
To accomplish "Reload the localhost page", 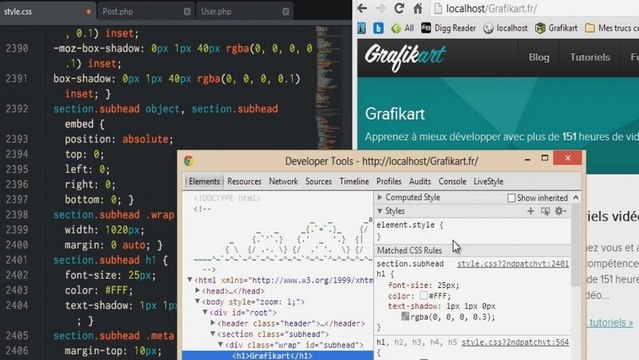I will point(399,8).
